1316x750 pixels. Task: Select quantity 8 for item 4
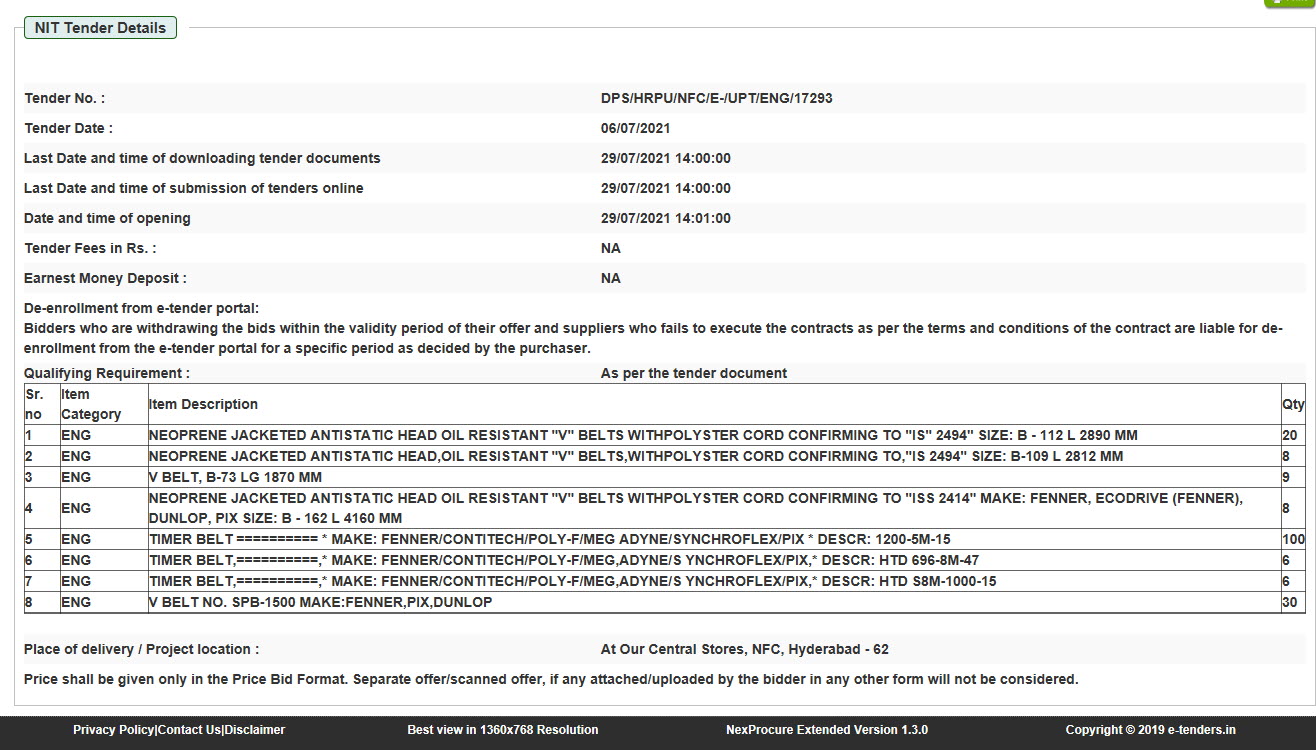pyautogui.click(x=1286, y=508)
